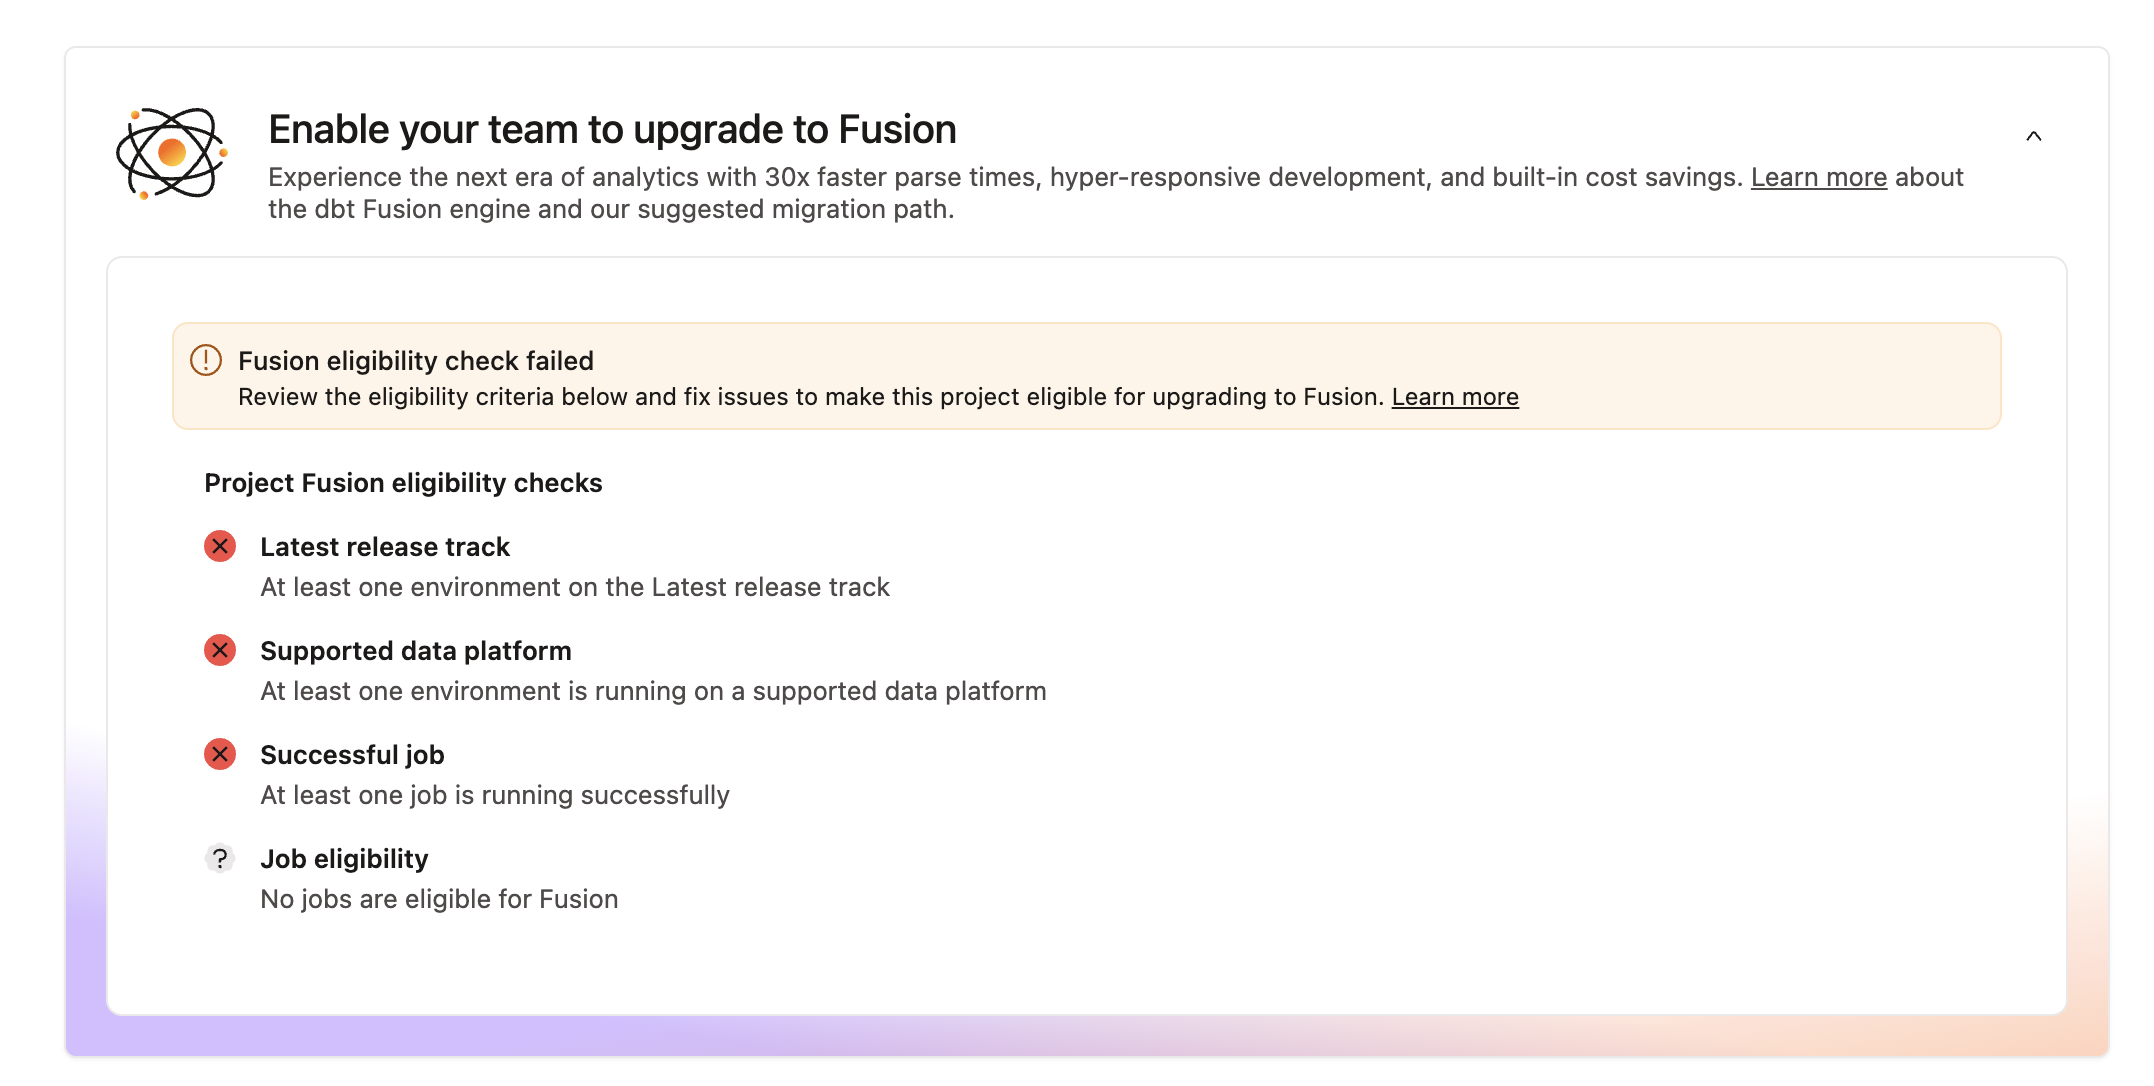Screen dimensions: 2154x1086
Task: Toggle the Latest release track check status
Action: click(219, 547)
